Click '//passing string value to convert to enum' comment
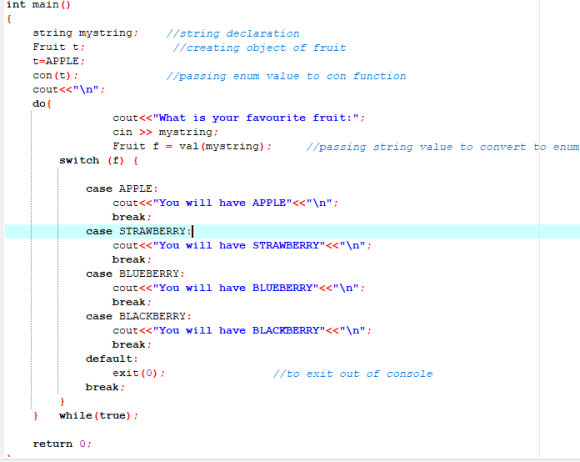Viewport: 580px width, 462px height. [442, 147]
